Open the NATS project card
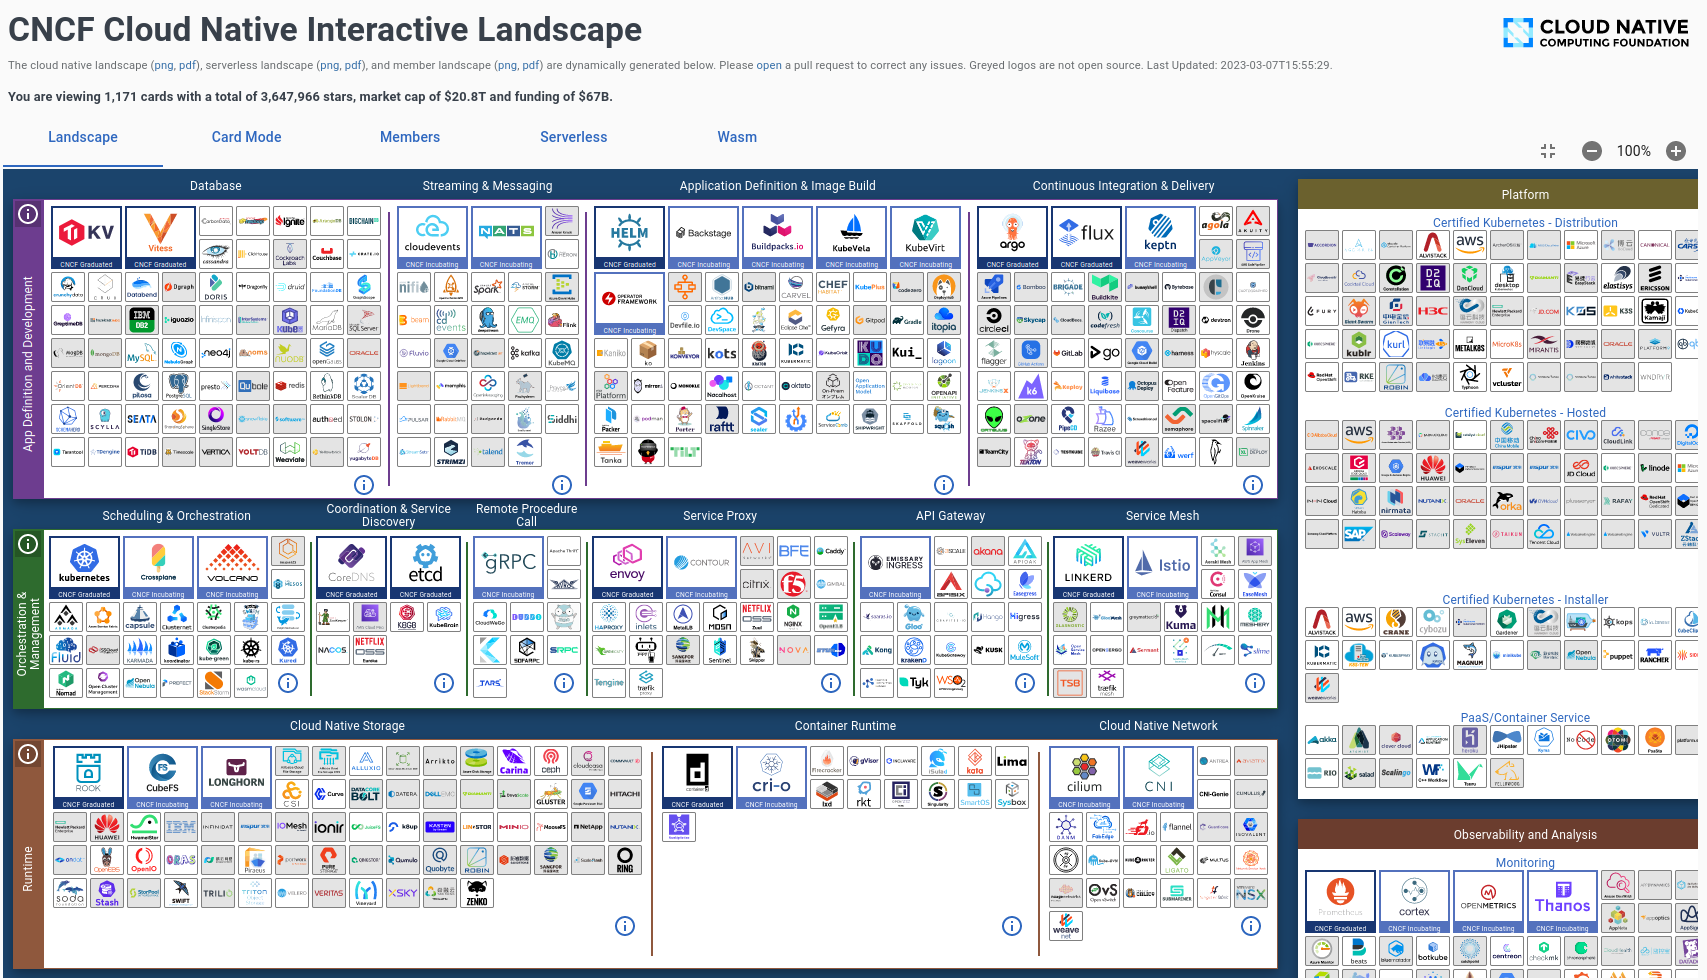 507,238
